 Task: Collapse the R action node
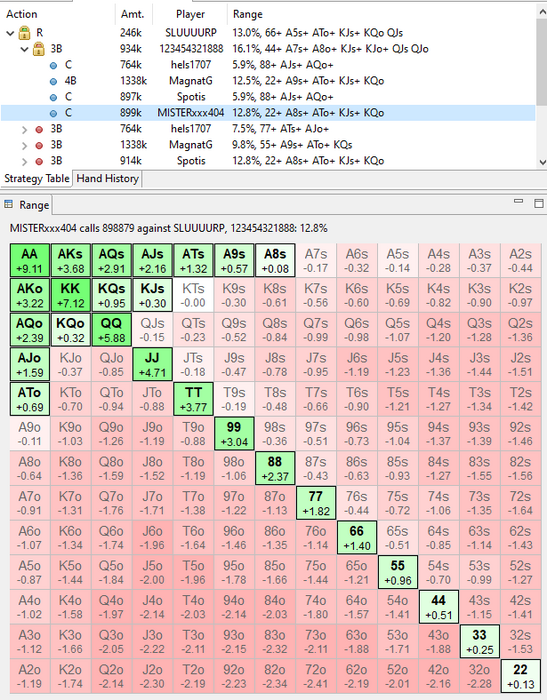[x=10, y=33]
